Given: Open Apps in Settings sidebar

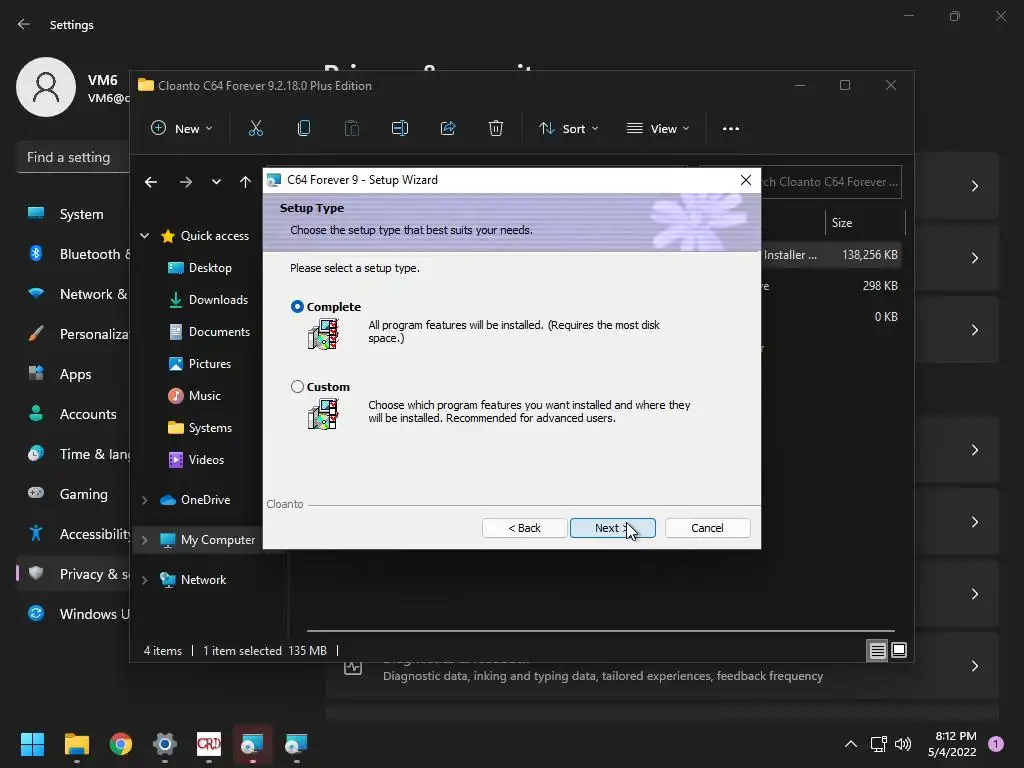Looking at the screenshot, I should click(73, 374).
